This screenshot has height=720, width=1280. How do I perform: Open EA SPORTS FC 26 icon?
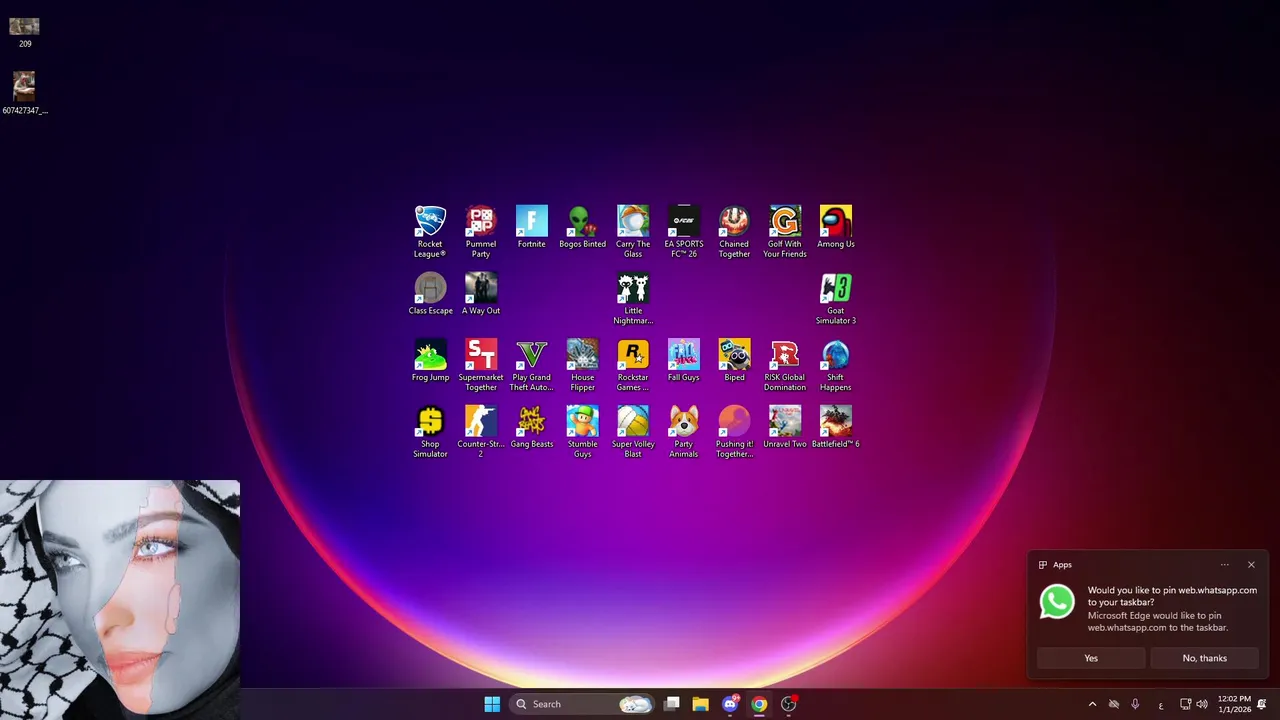pos(684,231)
